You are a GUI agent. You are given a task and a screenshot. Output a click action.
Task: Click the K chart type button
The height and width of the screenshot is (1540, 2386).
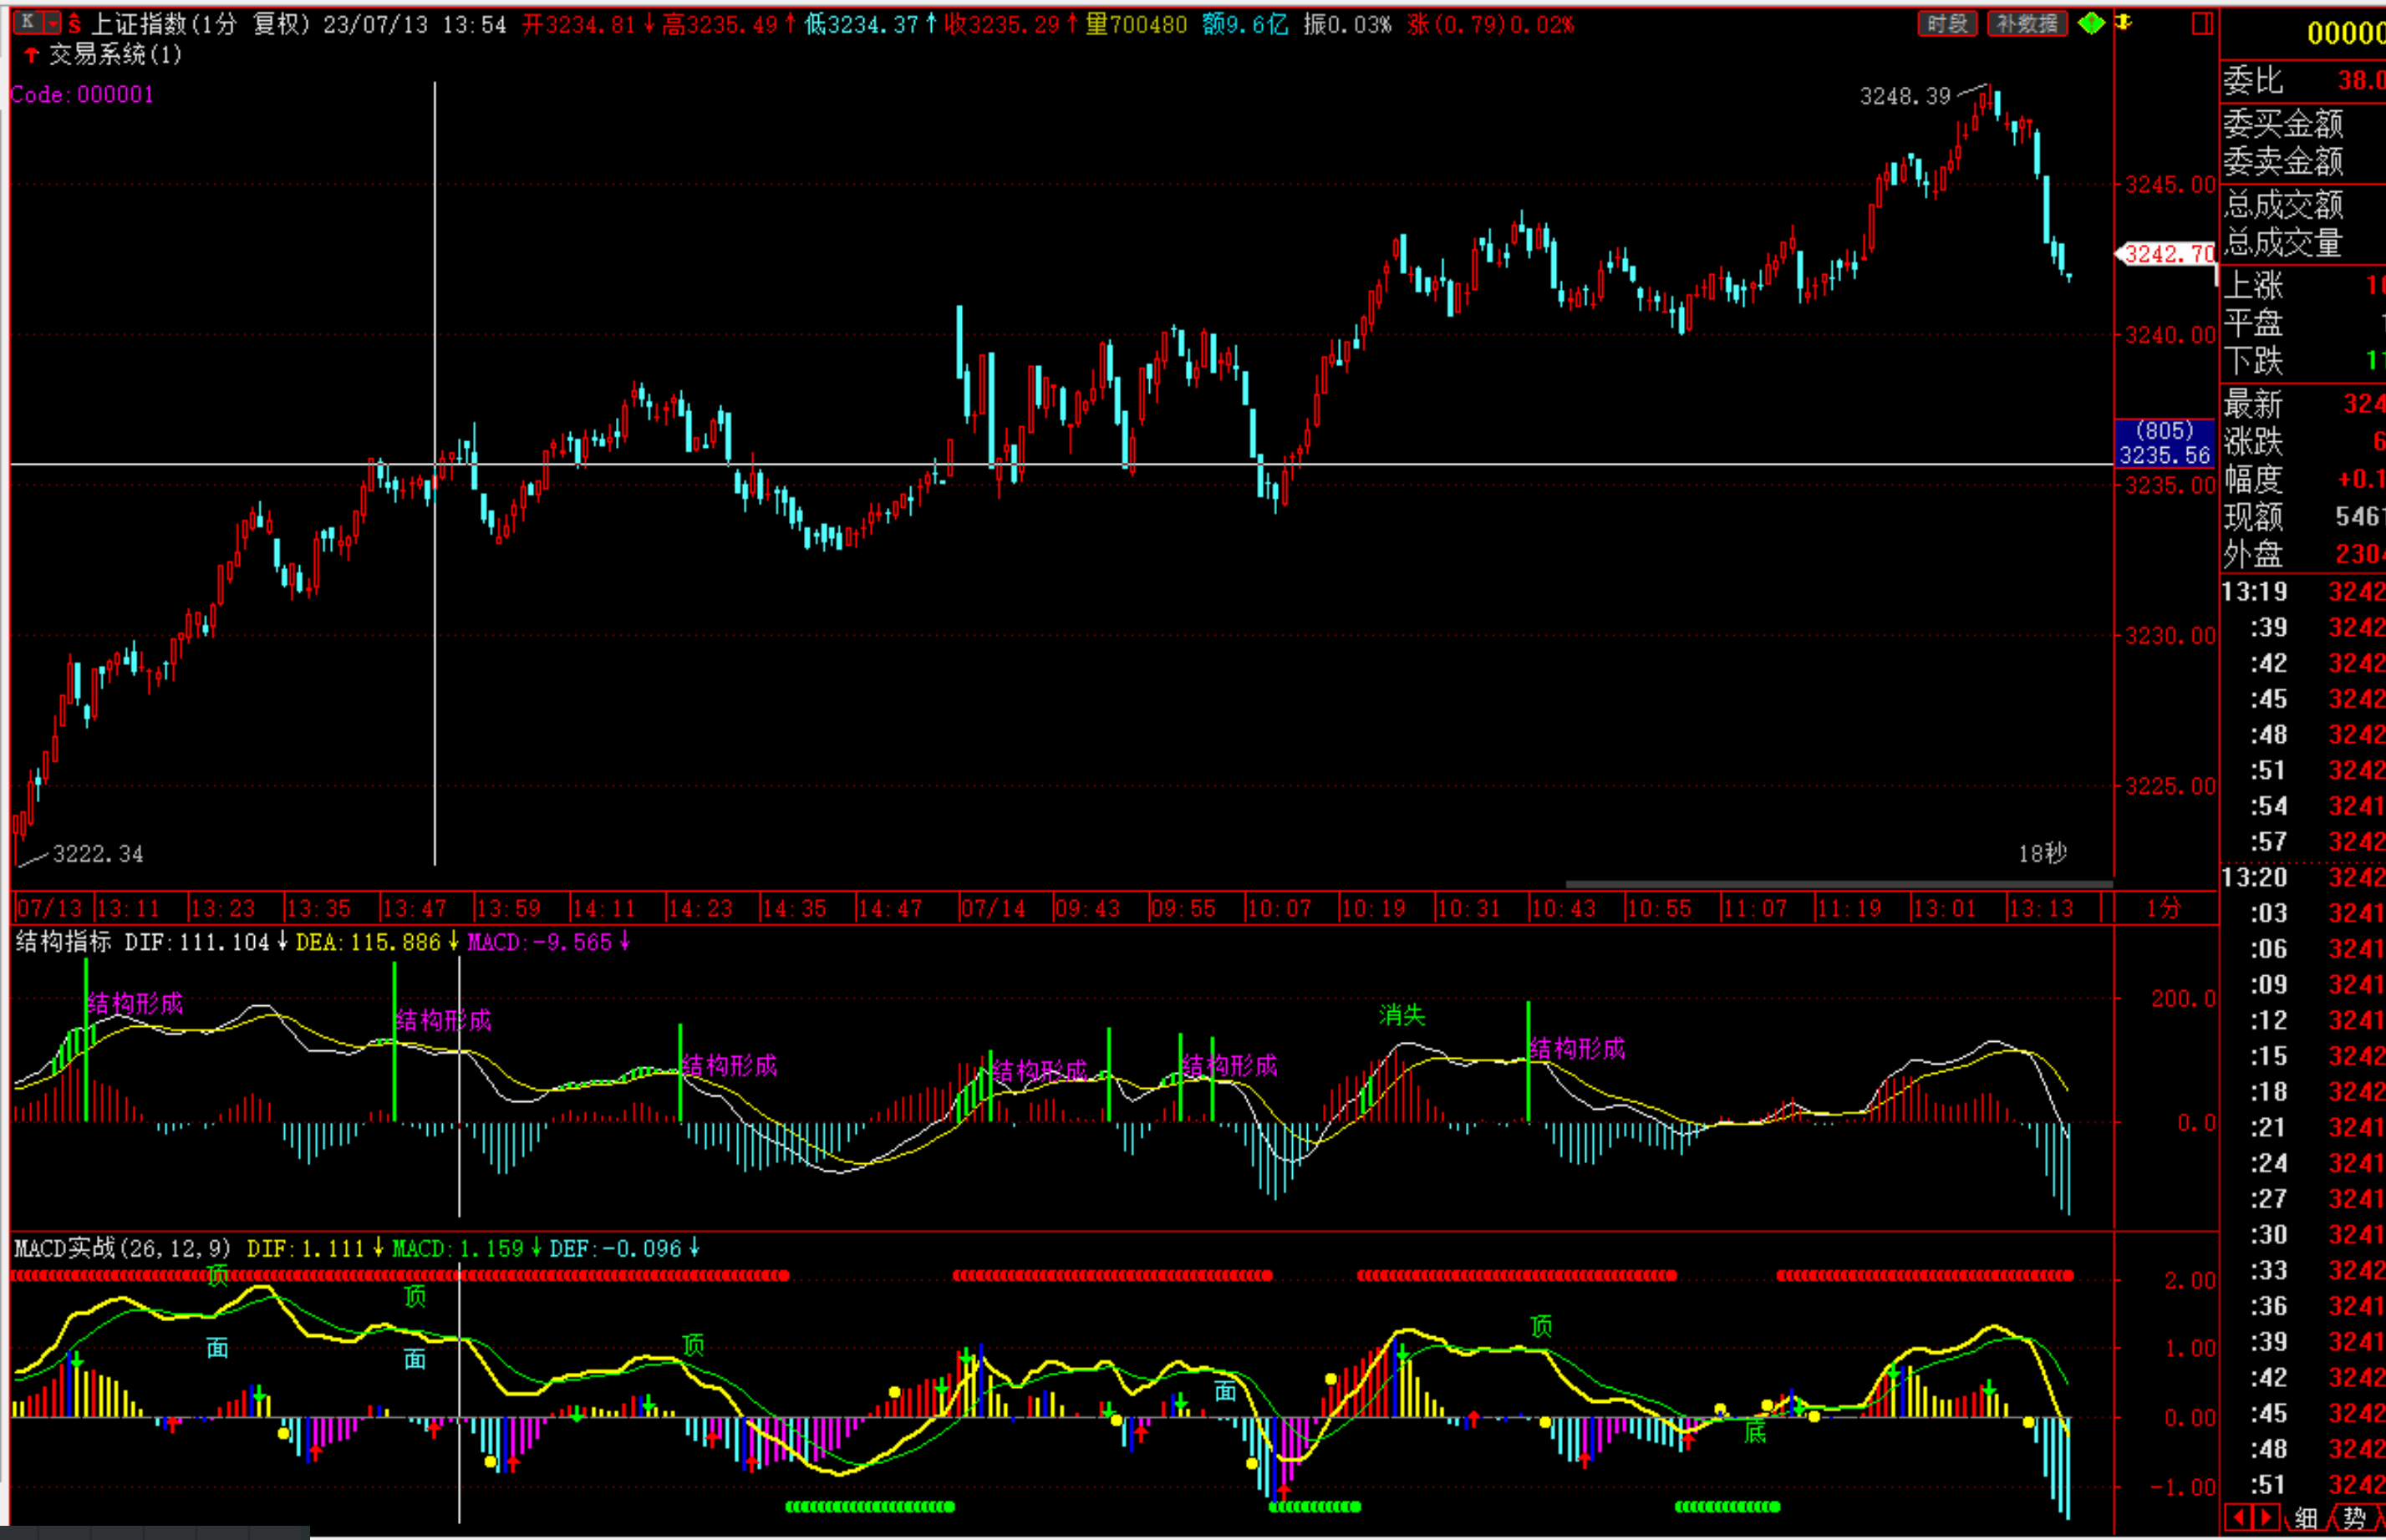28,21
